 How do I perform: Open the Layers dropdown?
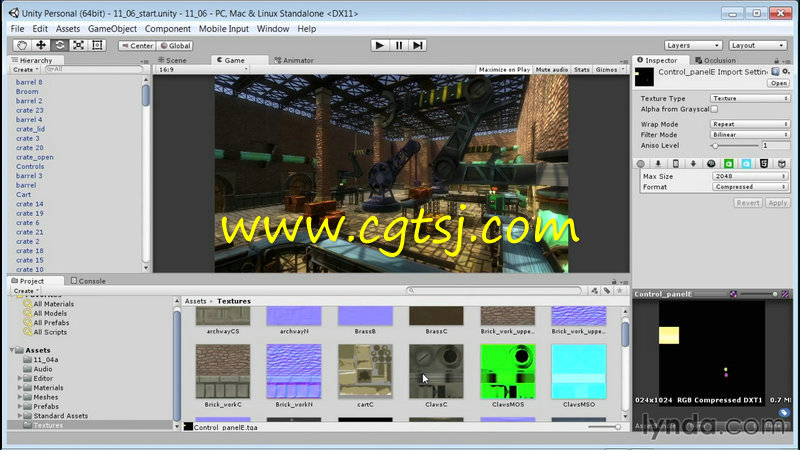[x=692, y=45]
